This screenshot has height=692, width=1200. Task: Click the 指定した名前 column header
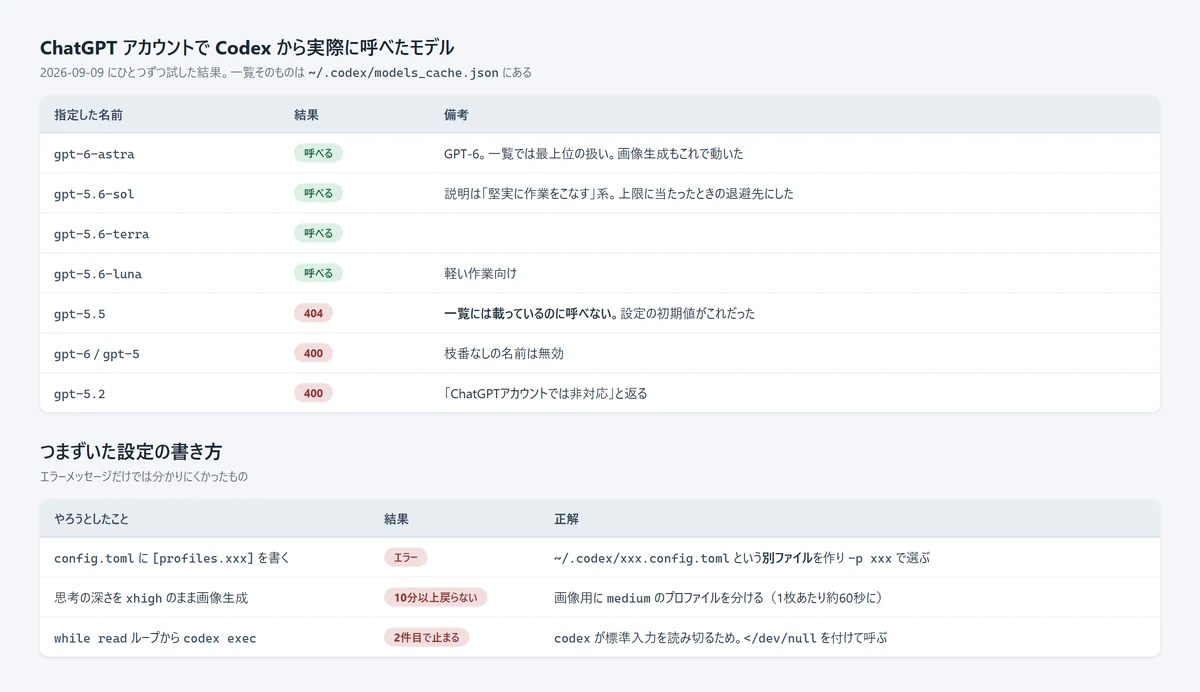pyautogui.click(x=88, y=115)
